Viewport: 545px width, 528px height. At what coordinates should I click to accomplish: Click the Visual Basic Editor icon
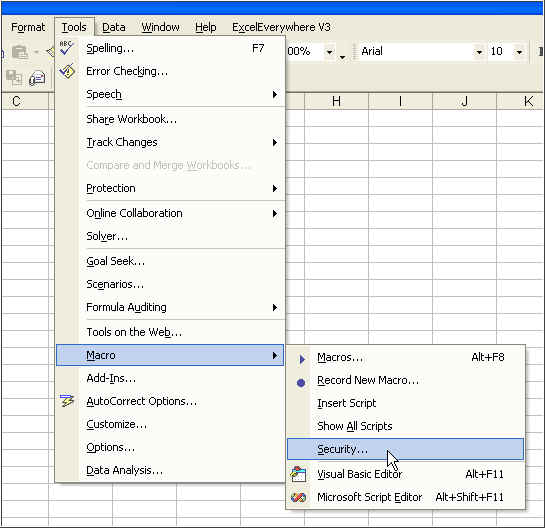[299, 474]
